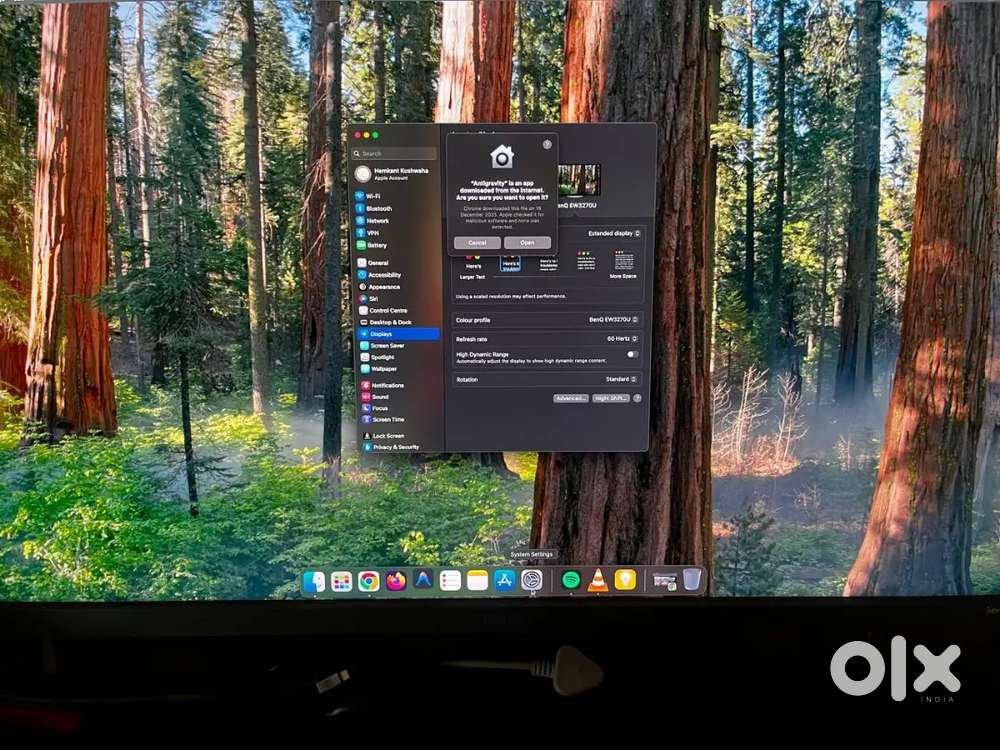1000x750 pixels.
Task: Select the More Space resolution thumbnail
Action: tap(624, 262)
